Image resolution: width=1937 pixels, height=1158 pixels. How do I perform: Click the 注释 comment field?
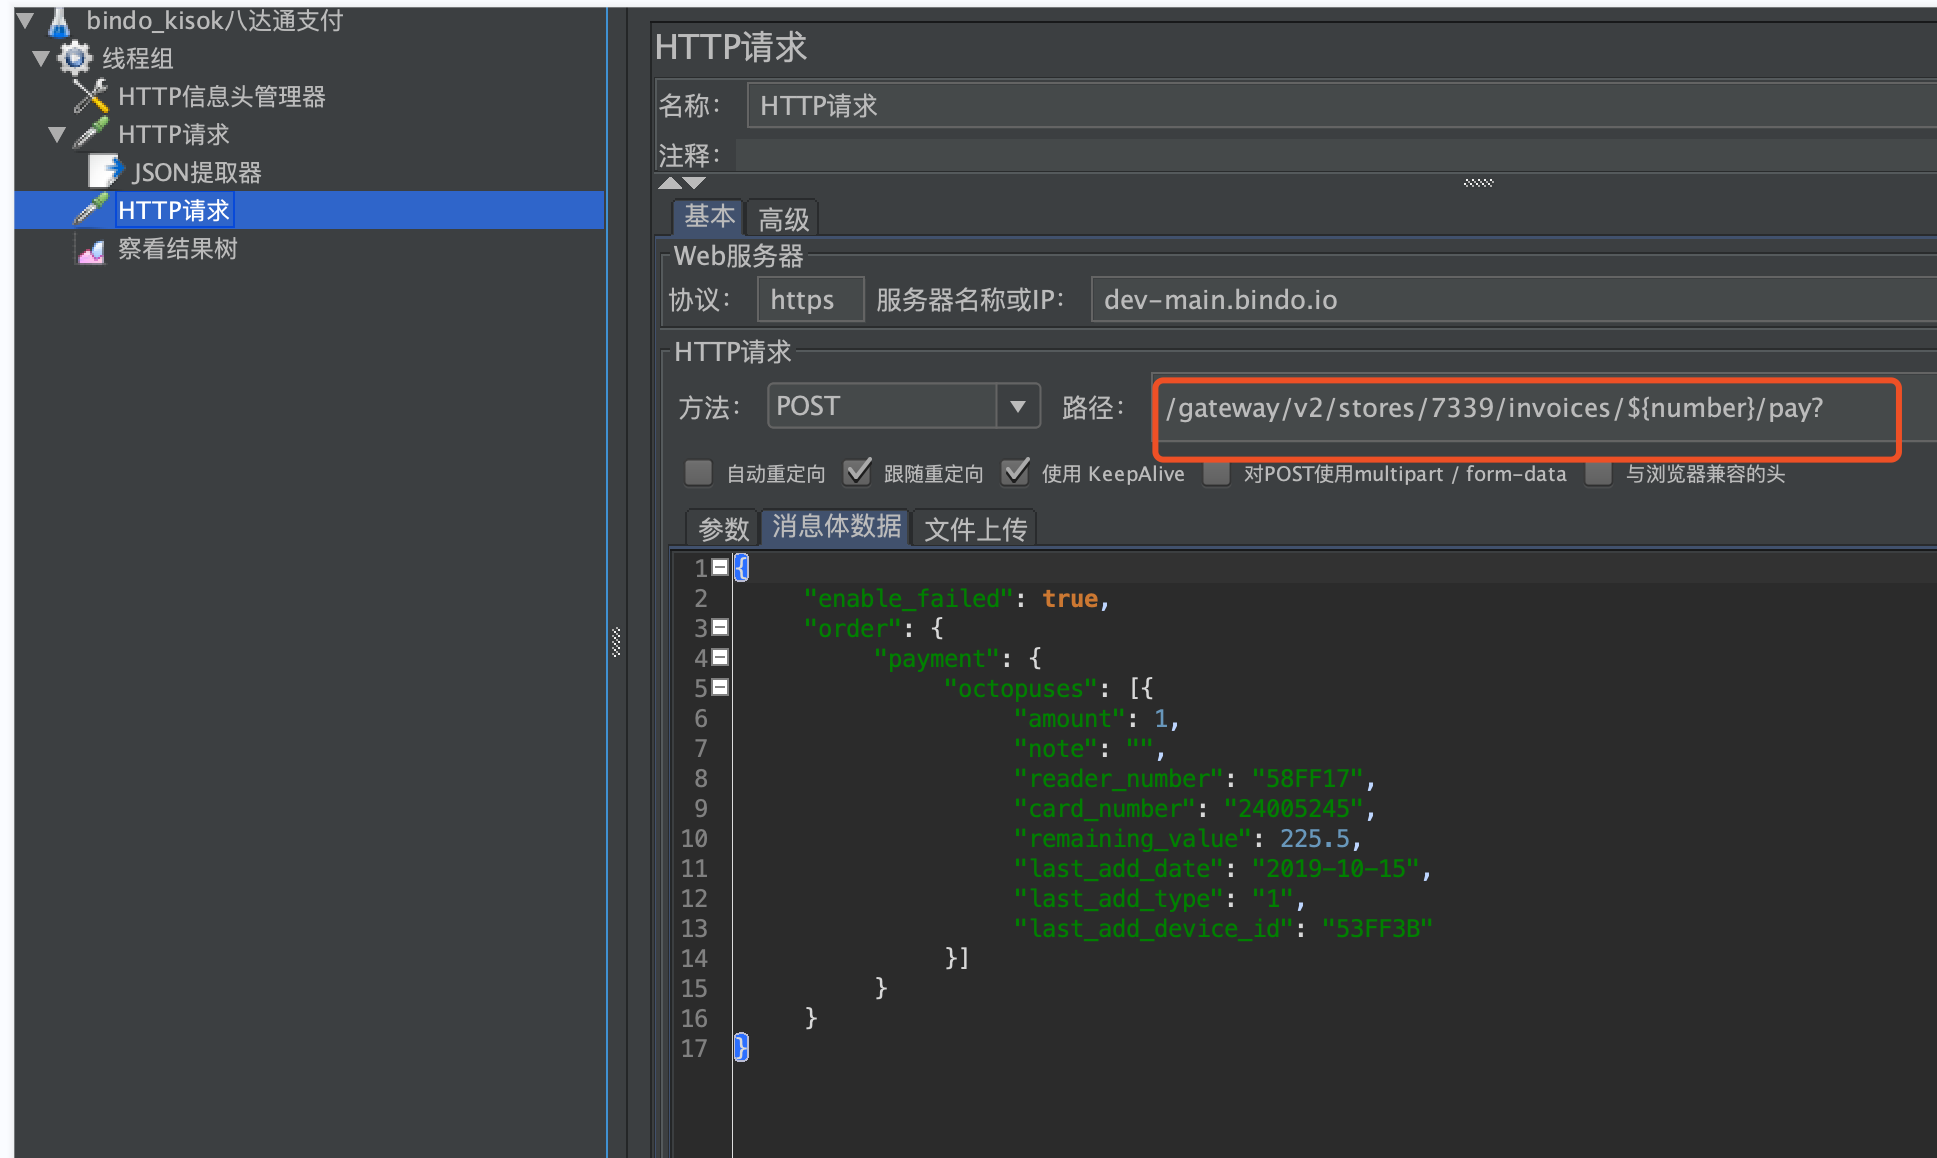tap(1336, 155)
